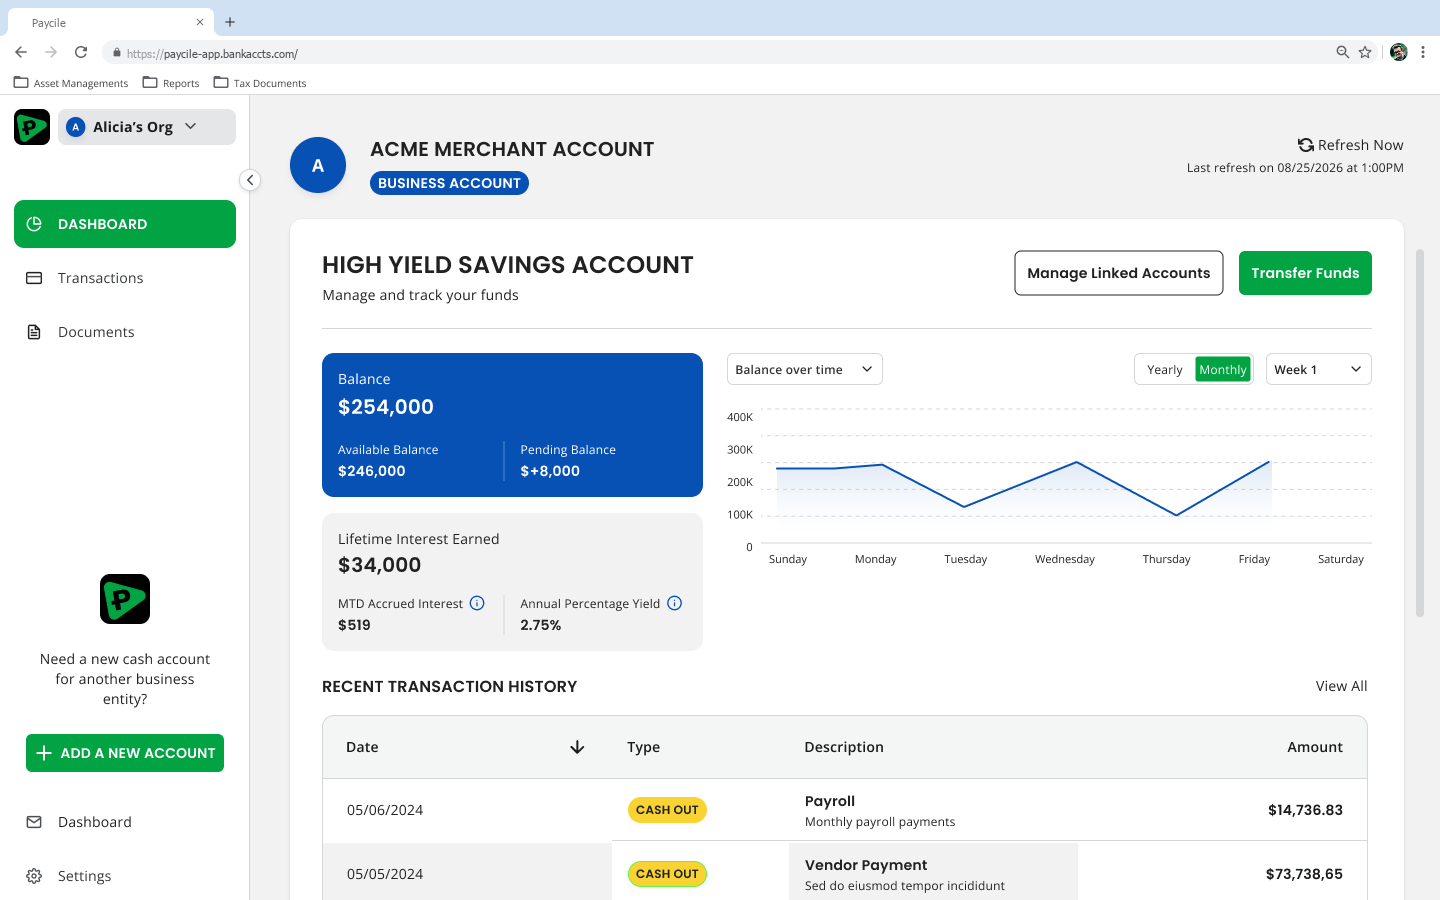Collapse the sidebar with the chevron arrow

[x=250, y=180]
